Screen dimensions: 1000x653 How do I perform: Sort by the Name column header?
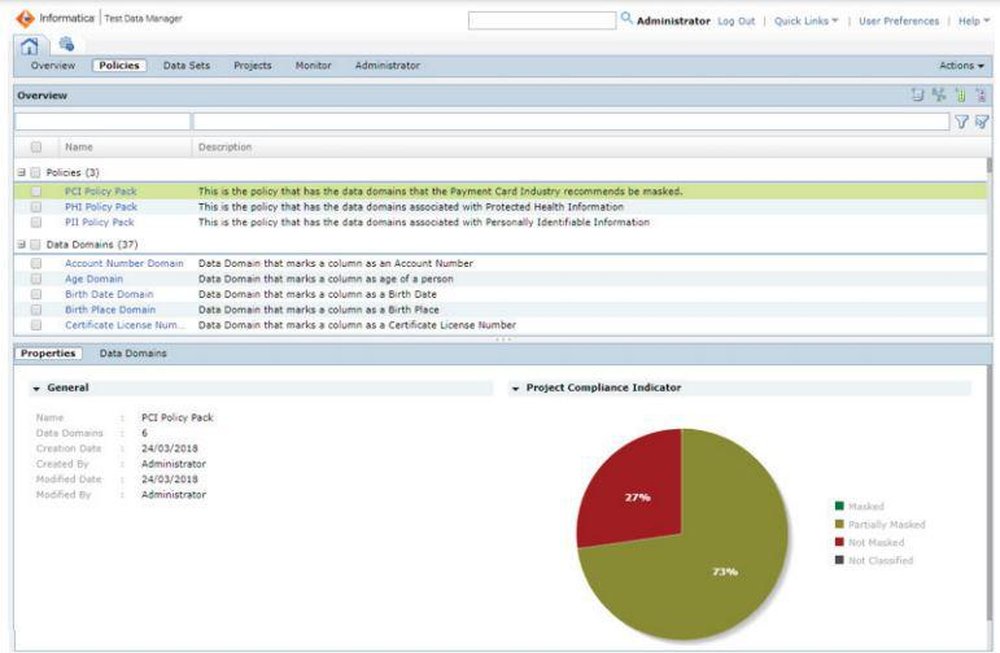79,147
